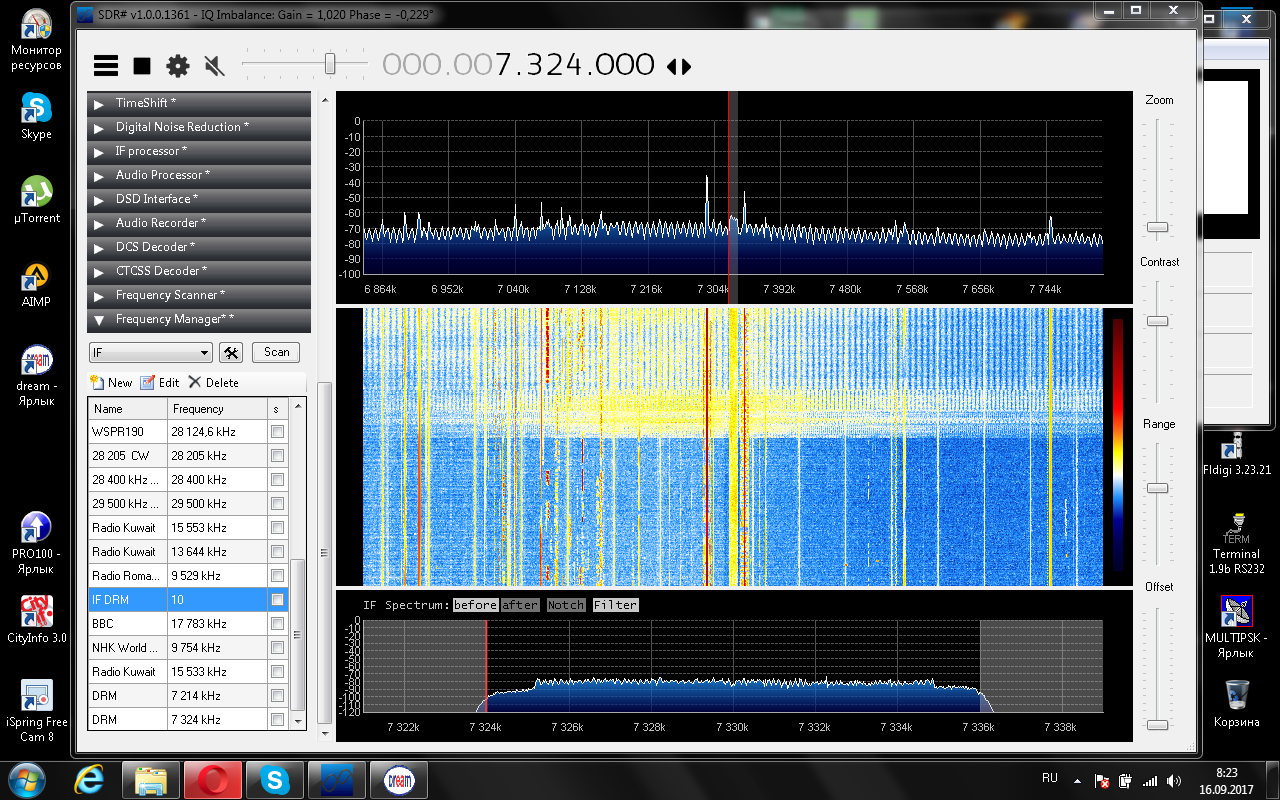Stop the radio with the stop button

[x=142, y=66]
